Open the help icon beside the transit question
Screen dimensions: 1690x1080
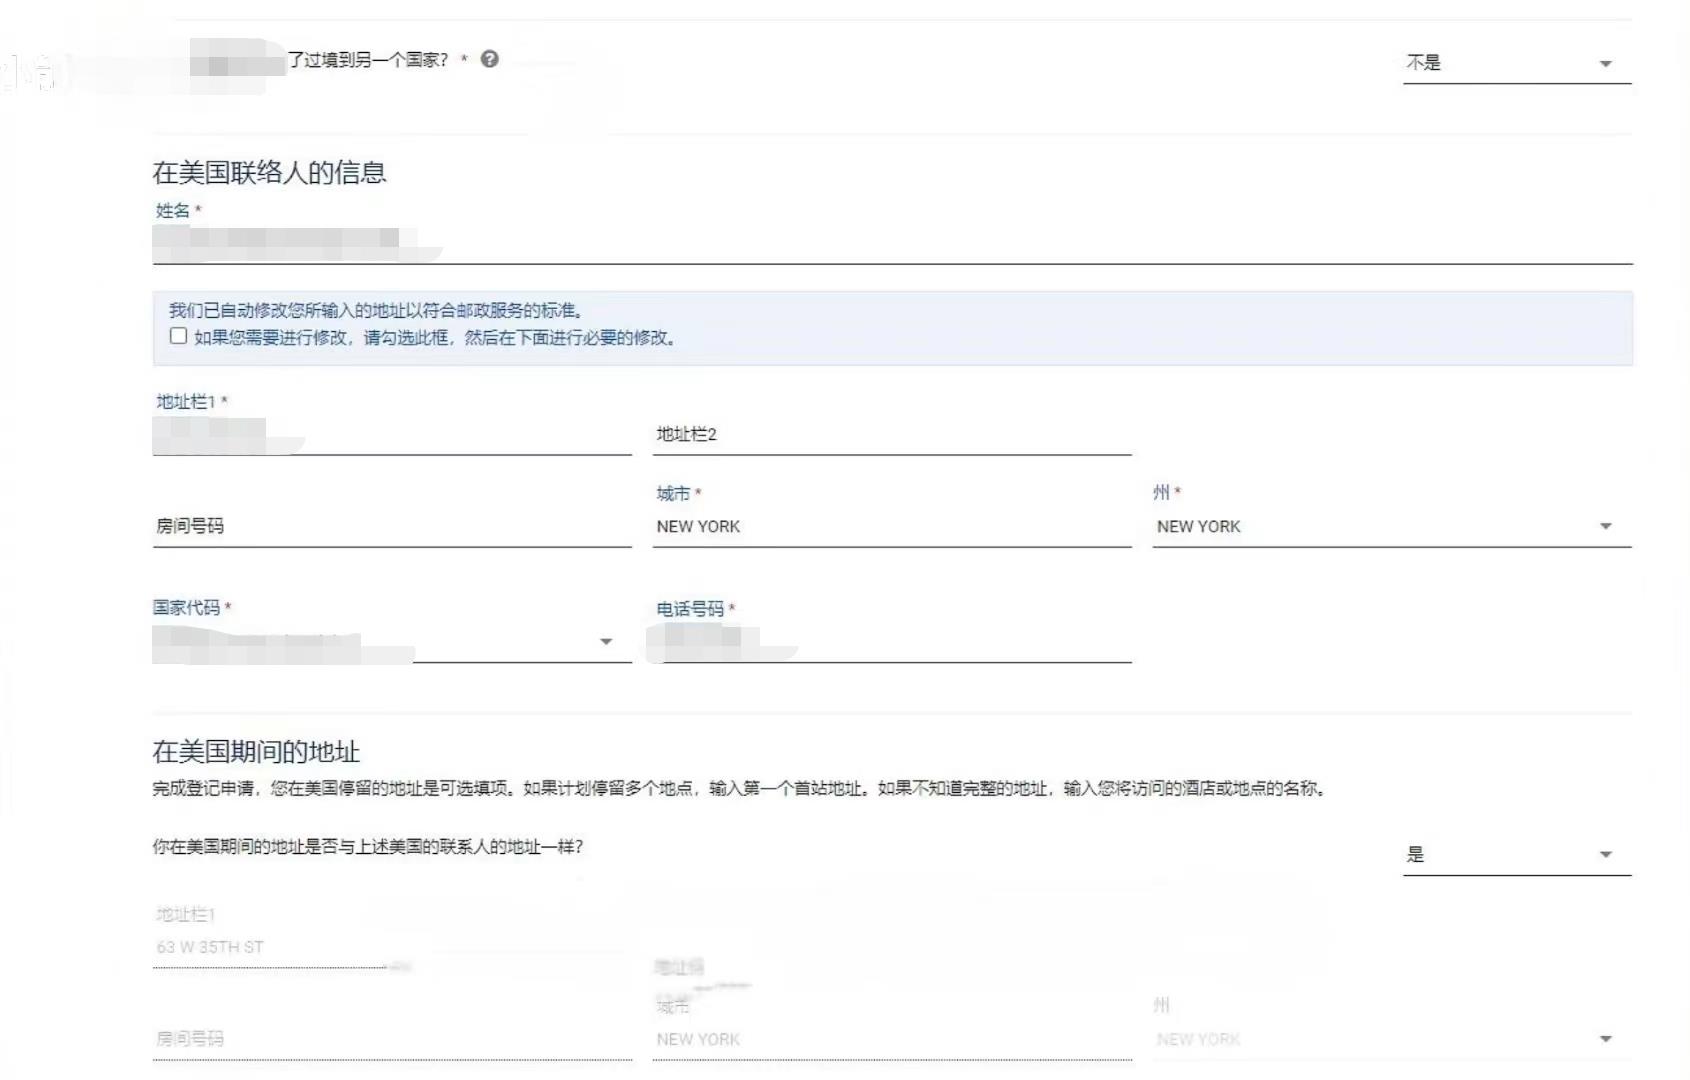tap(489, 59)
